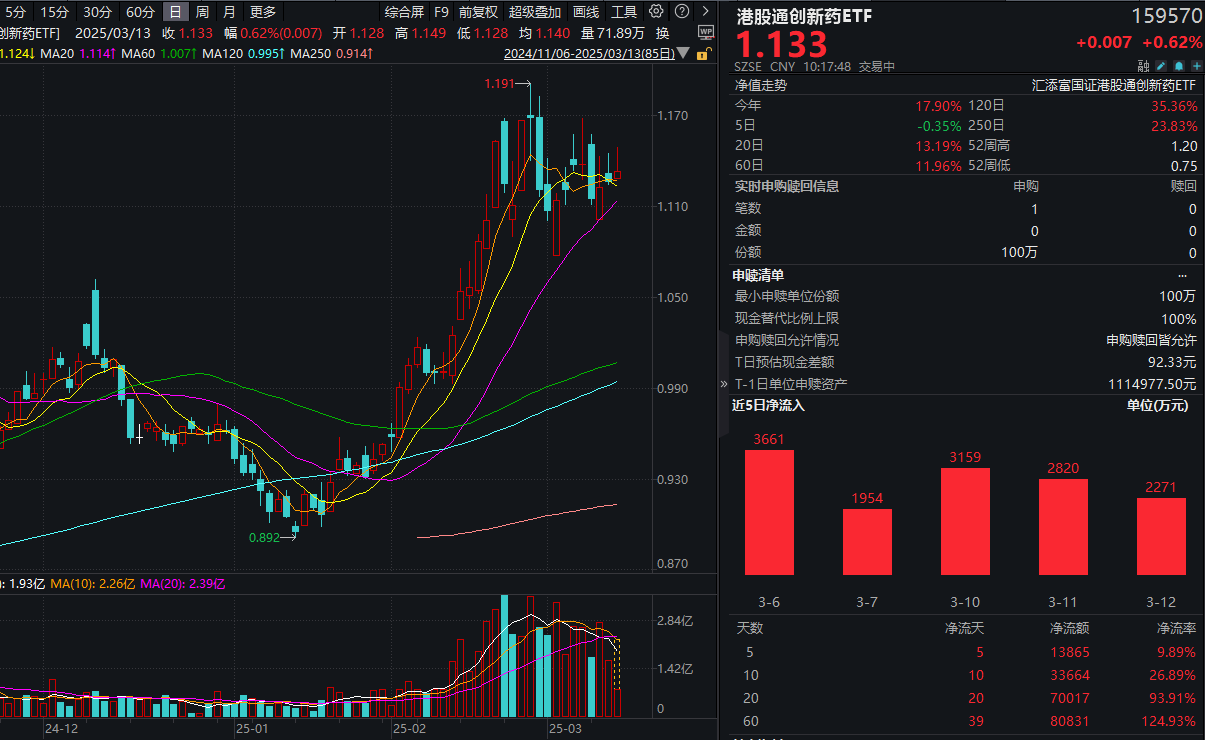Click the 3-11 net inflow bar

[1063, 527]
